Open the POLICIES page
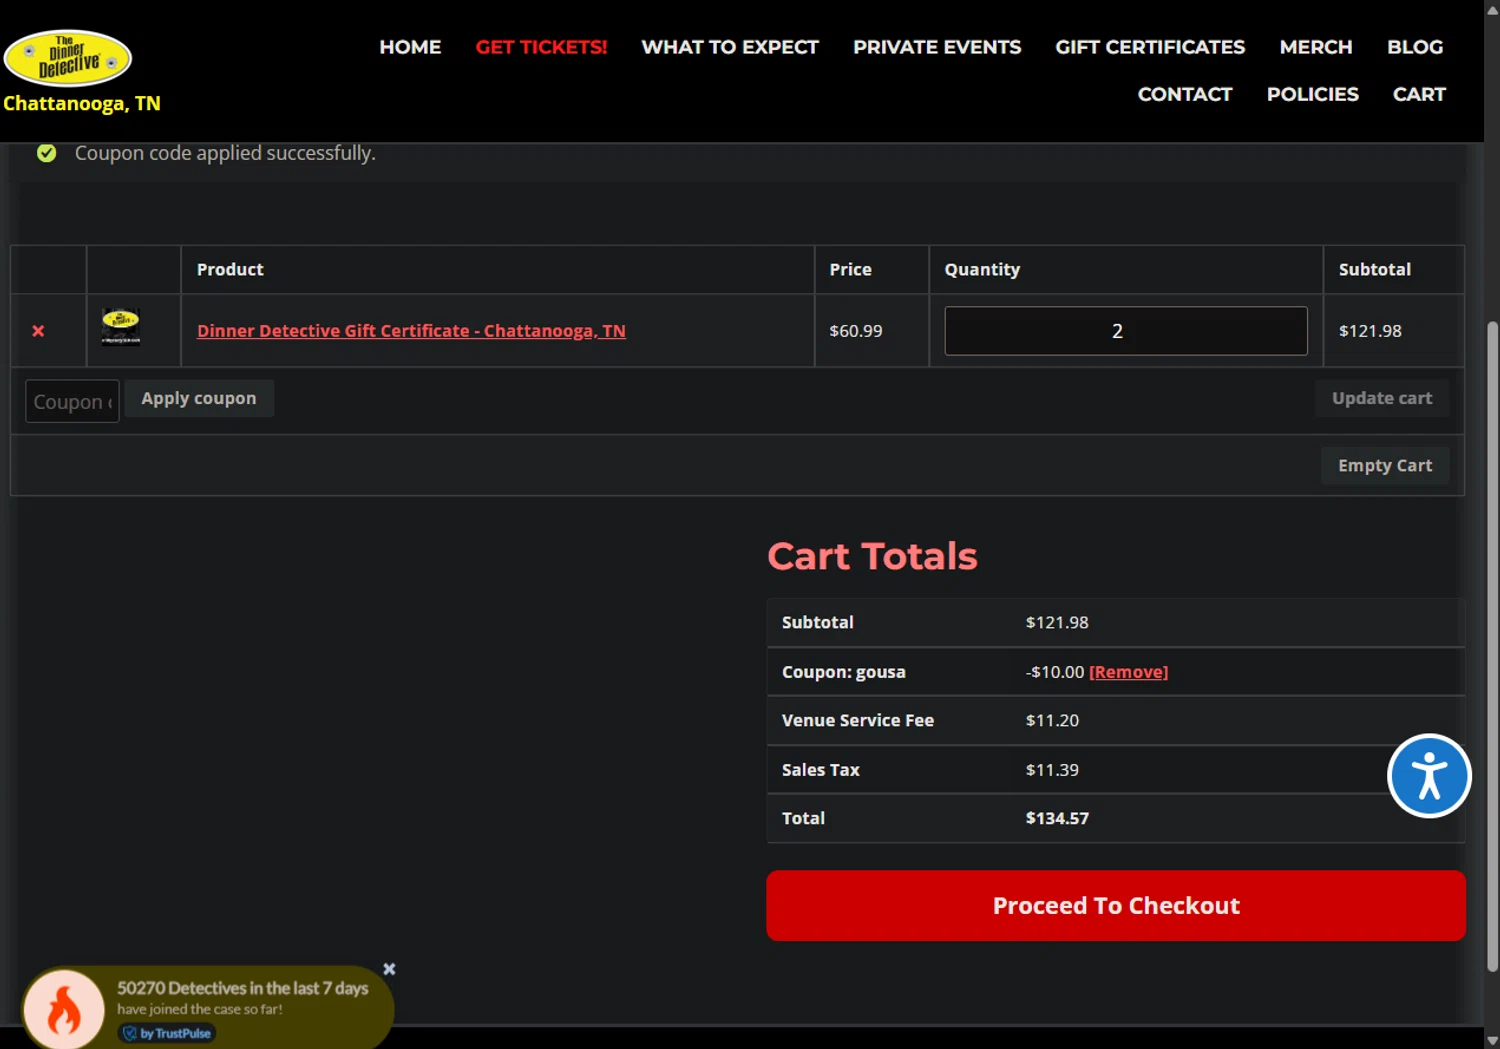 (1313, 94)
